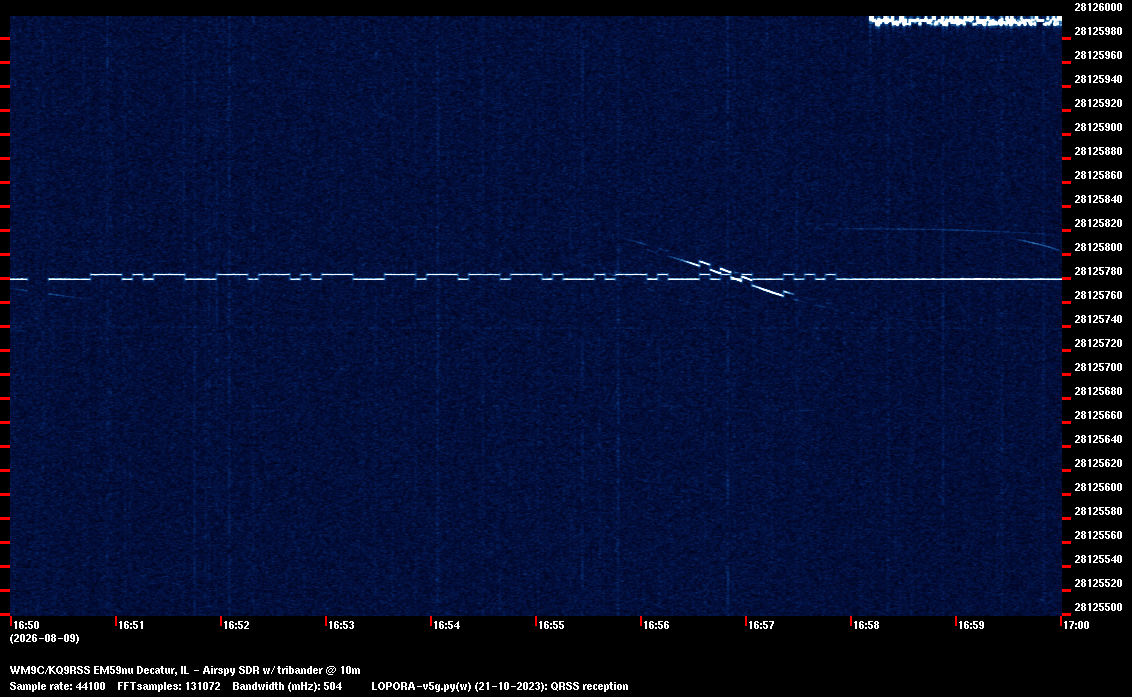Click the 16:55 time label

click(x=551, y=625)
